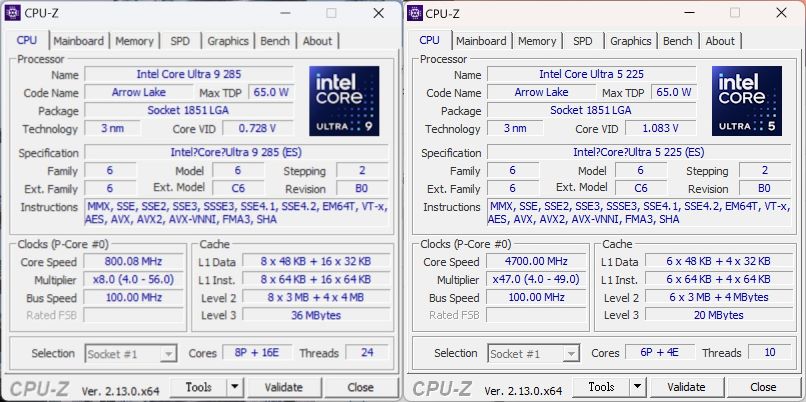
Task: Click Code Name Arrow Lake in left window
Action: [139, 93]
